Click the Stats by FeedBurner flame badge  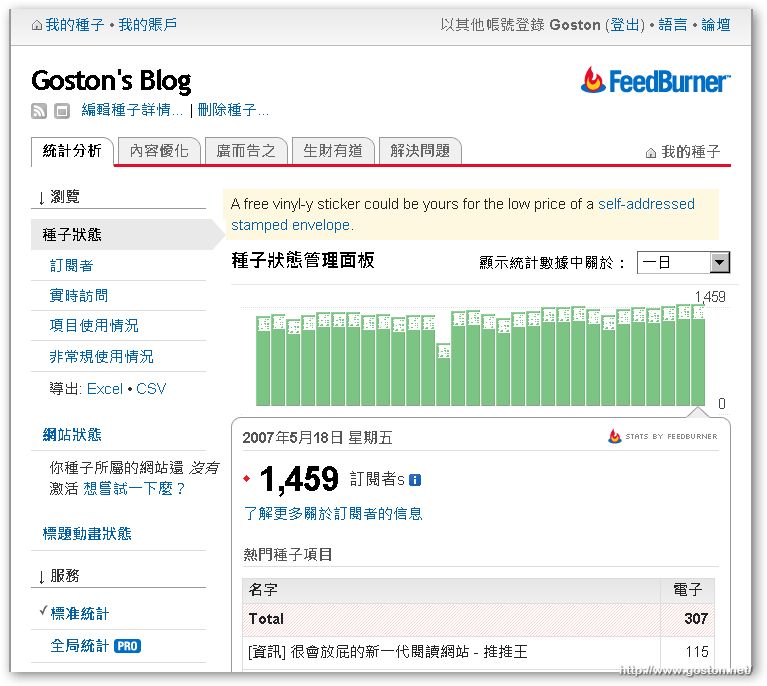coord(662,436)
